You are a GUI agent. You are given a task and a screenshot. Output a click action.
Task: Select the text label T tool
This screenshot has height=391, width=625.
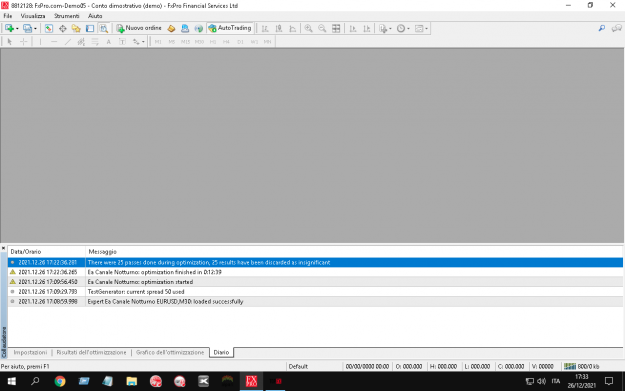122,41
